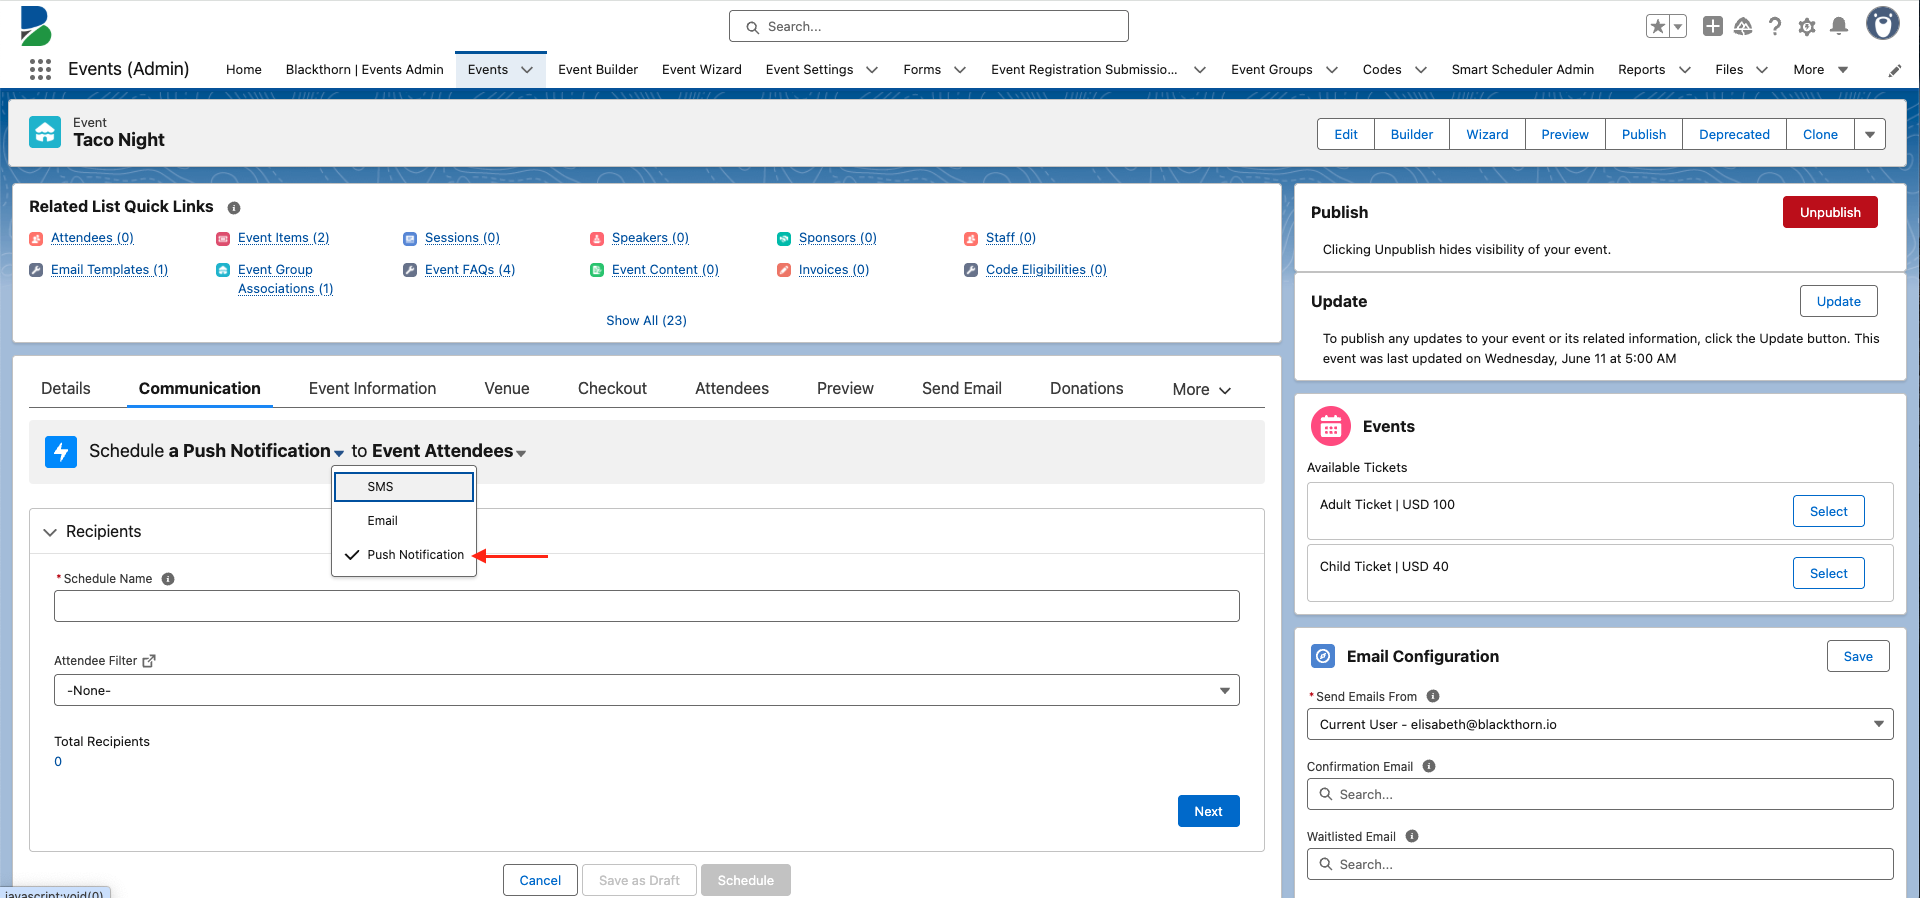The width and height of the screenshot is (1920, 898).
Task: Click the Waitlisted Email info icon
Action: (1412, 836)
